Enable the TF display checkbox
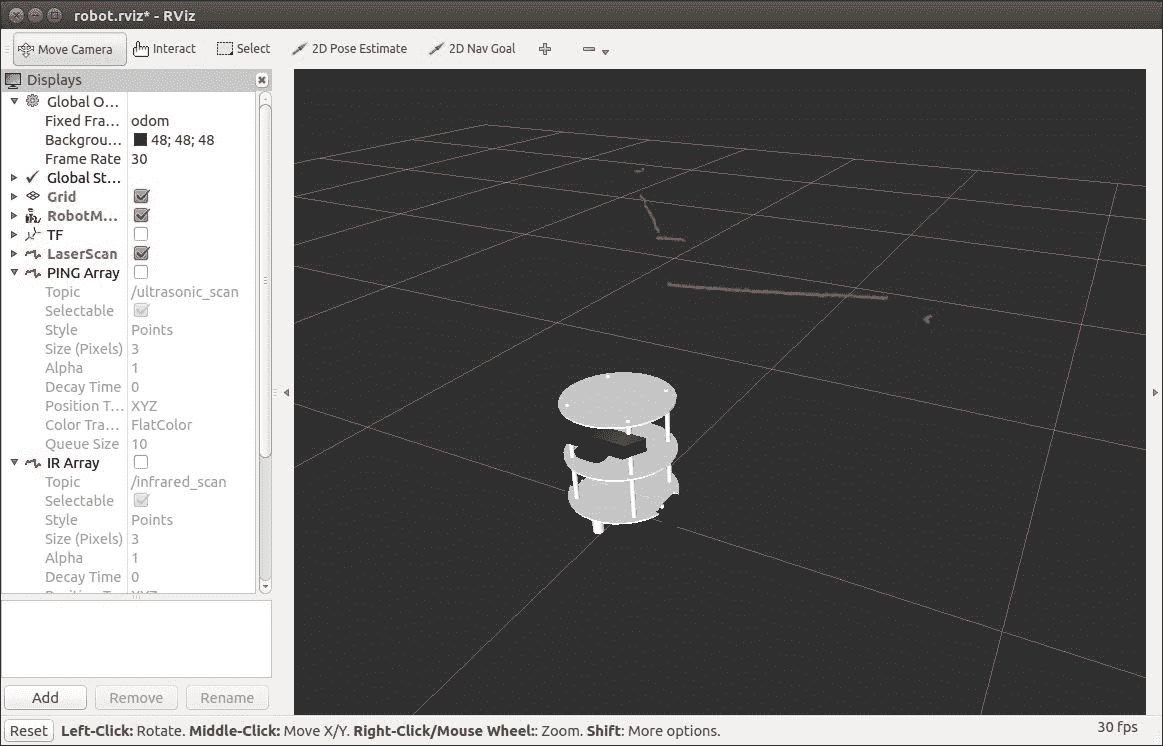The image size is (1163, 746). [x=141, y=235]
